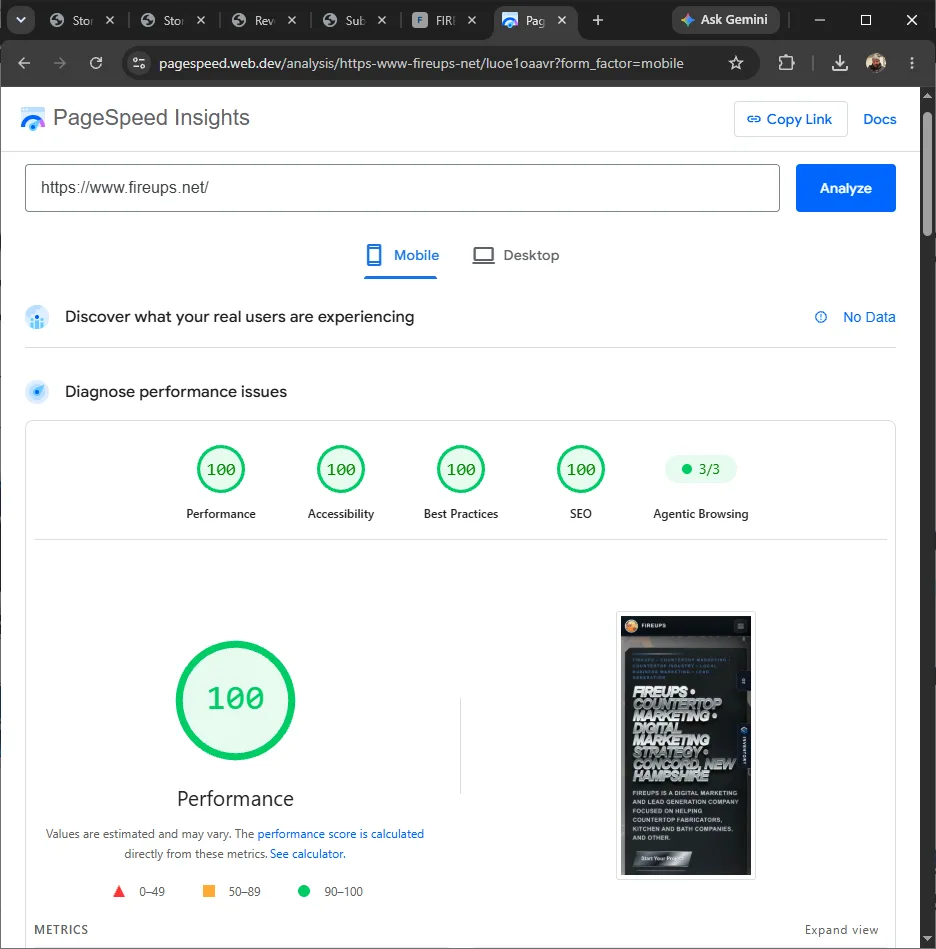Open 'performance score is calculated' link
936x949 pixels.
click(x=341, y=834)
